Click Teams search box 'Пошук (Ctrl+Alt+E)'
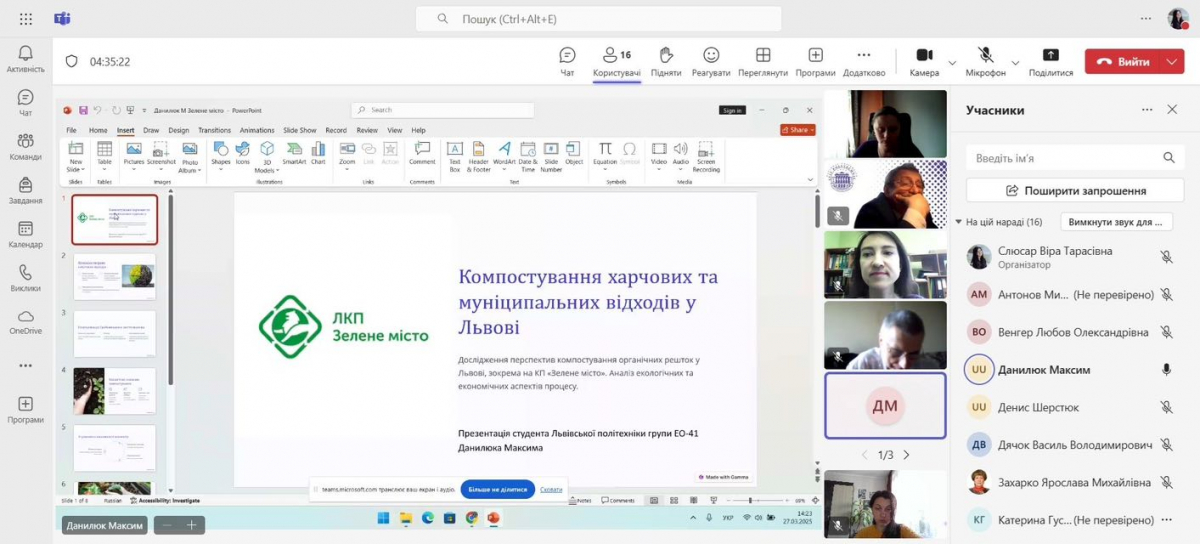Viewport: 1200px width, 544px height. click(x=599, y=19)
